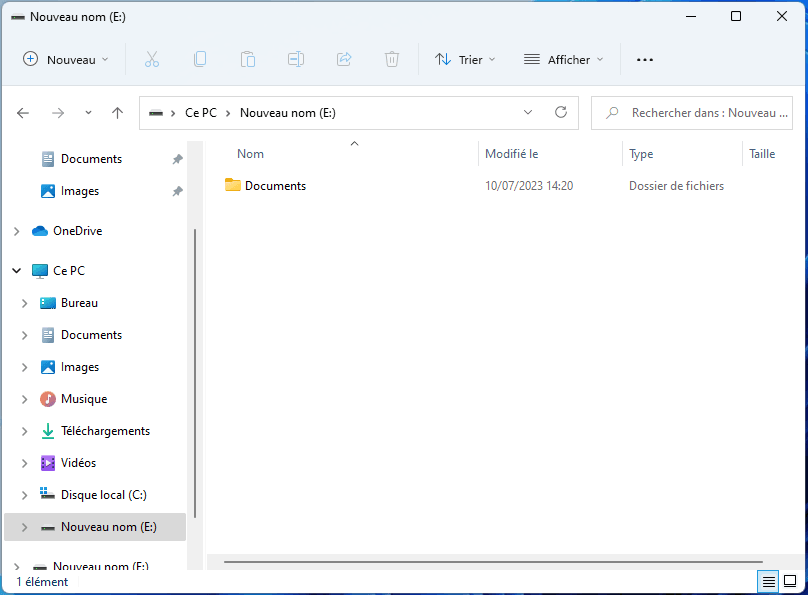Expand Images under Ce PC
Screen dimensions: 808x595
pyautogui.click(x=24, y=367)
